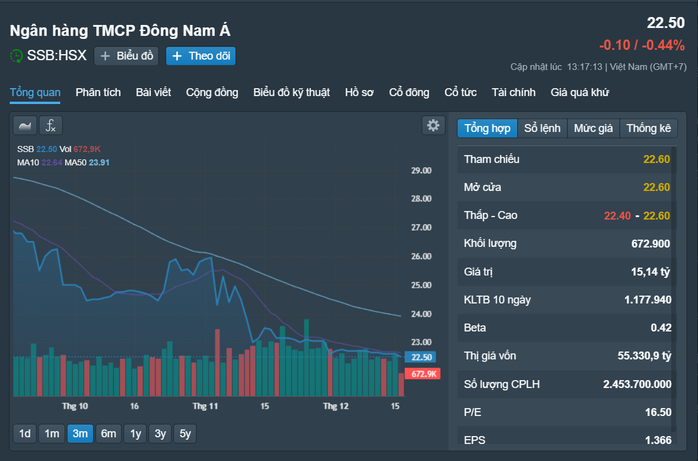The image size is (698, 461).
Task: Open the Hồ sơ tab
Action: pyautogui.click(x=359, y=92)
